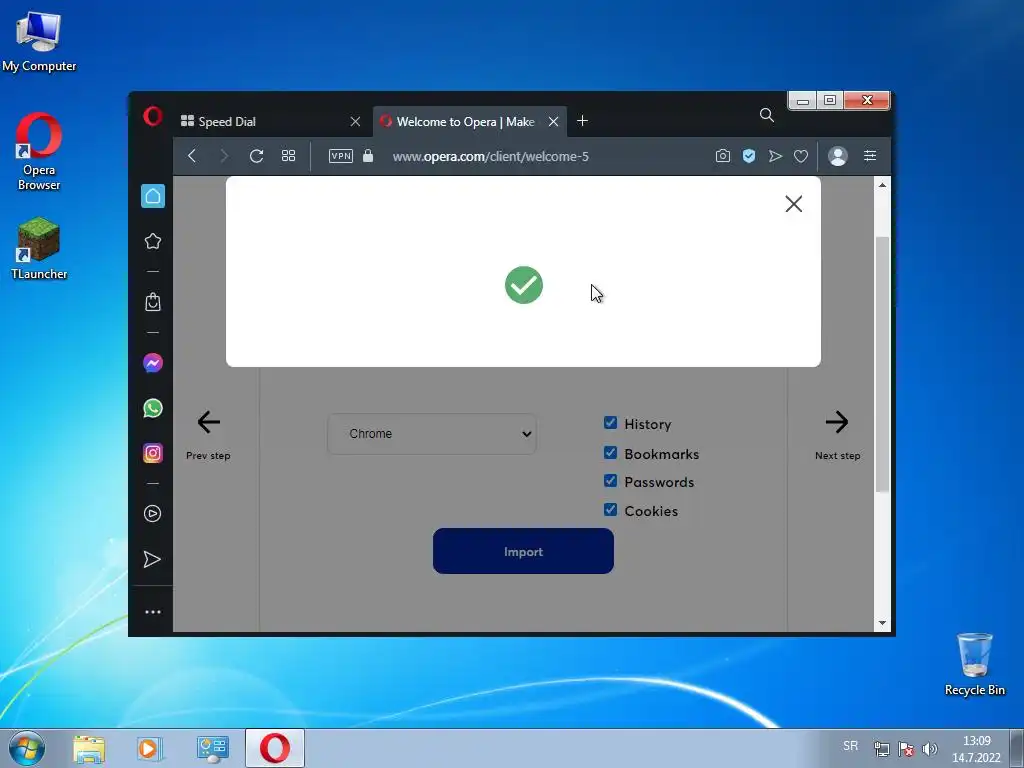Image resolution: width=1024 pixels, height=768 pixels.
Task: Open the Windows Start menu
Action: point(26,748)
